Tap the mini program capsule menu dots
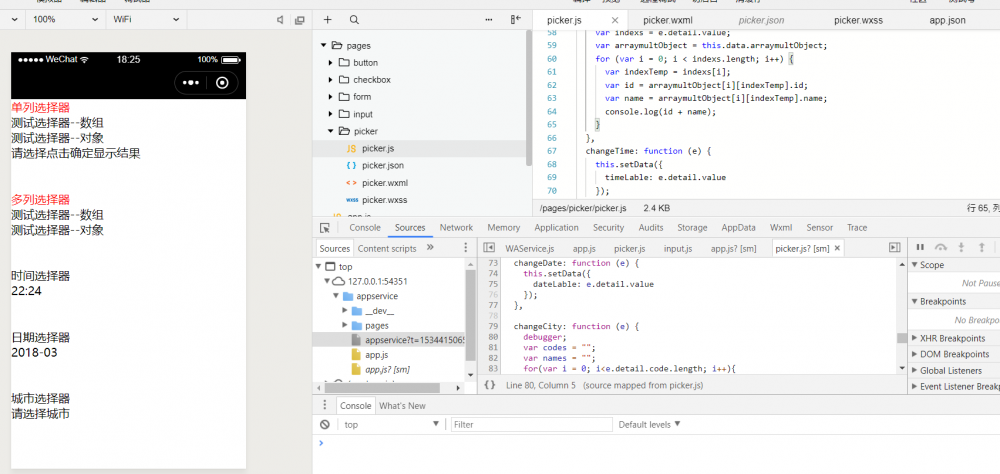Screen dimensions: 1000x474 [x=191, y=83]
